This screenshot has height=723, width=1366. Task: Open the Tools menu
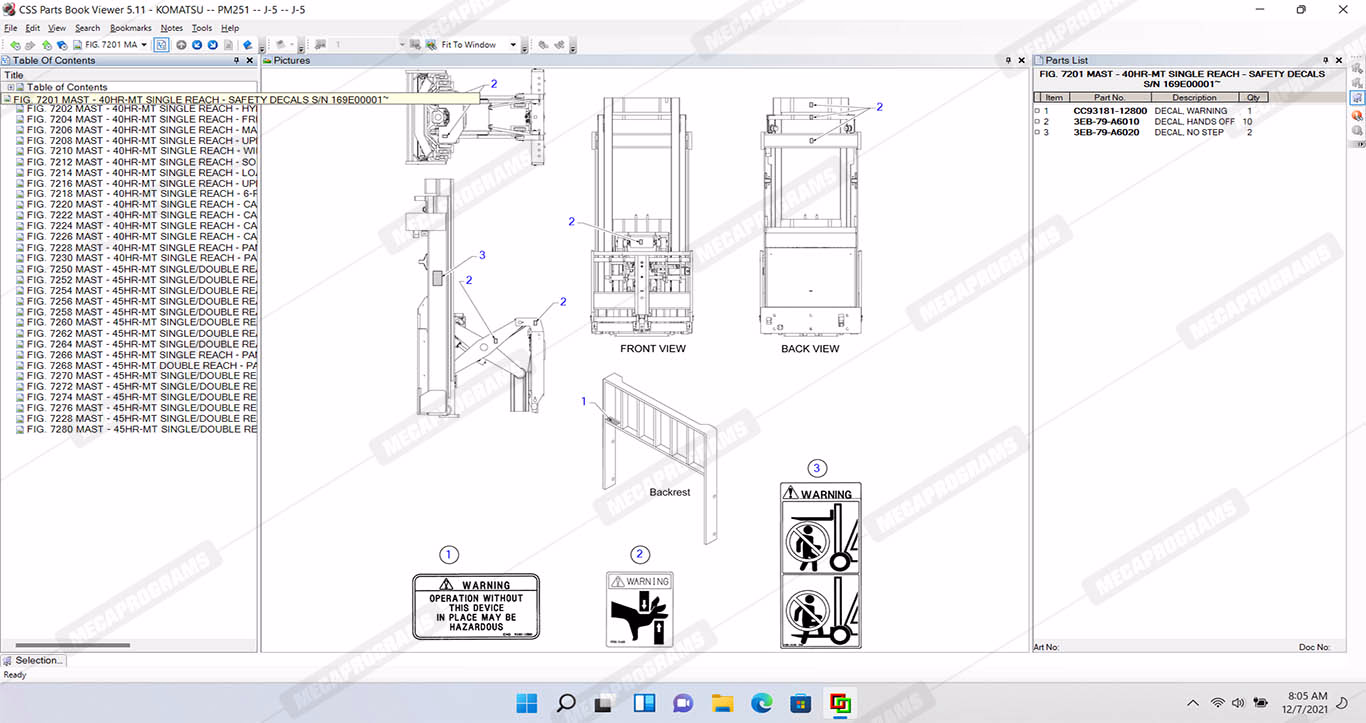coord(201,28)
